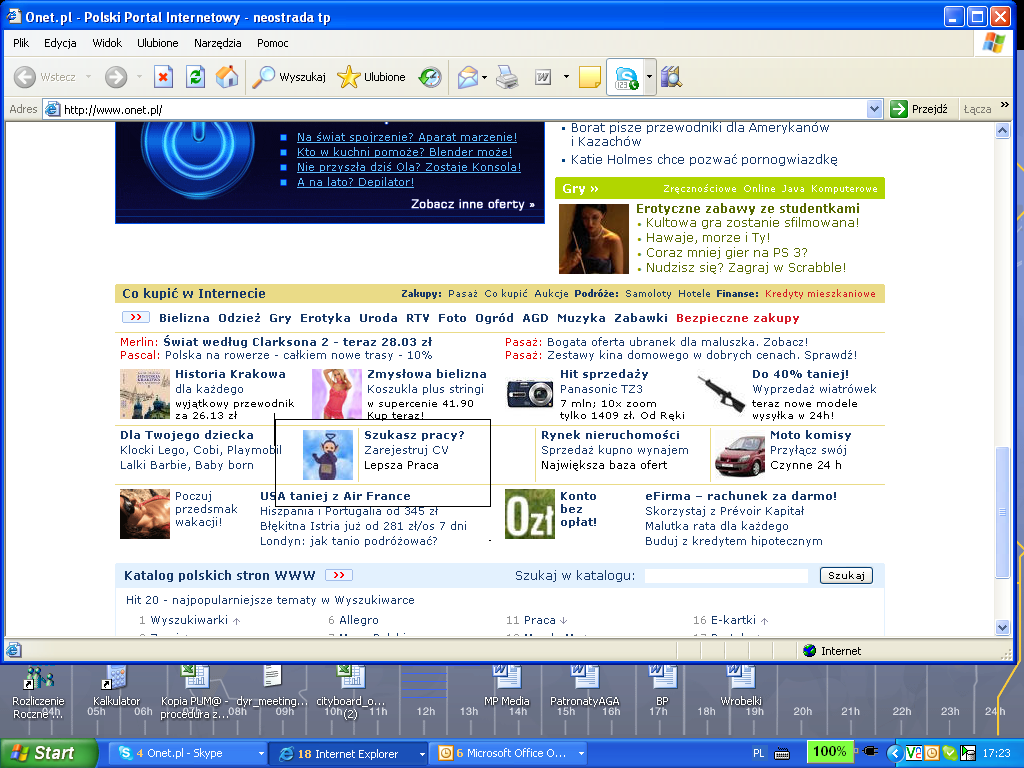Viewport: 1024px width, 768px height.
Task: Click the vertical scrollbar thumb
Action: tap(1002, 511)
